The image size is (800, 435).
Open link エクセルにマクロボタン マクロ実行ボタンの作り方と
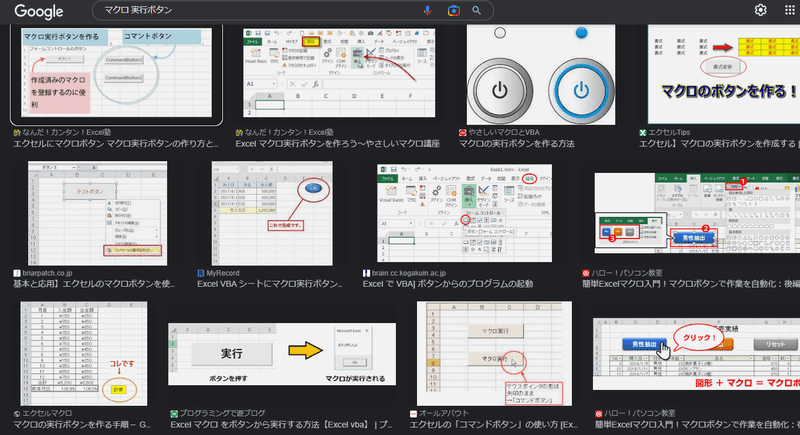pyautogui.click(x=115, y=144)
